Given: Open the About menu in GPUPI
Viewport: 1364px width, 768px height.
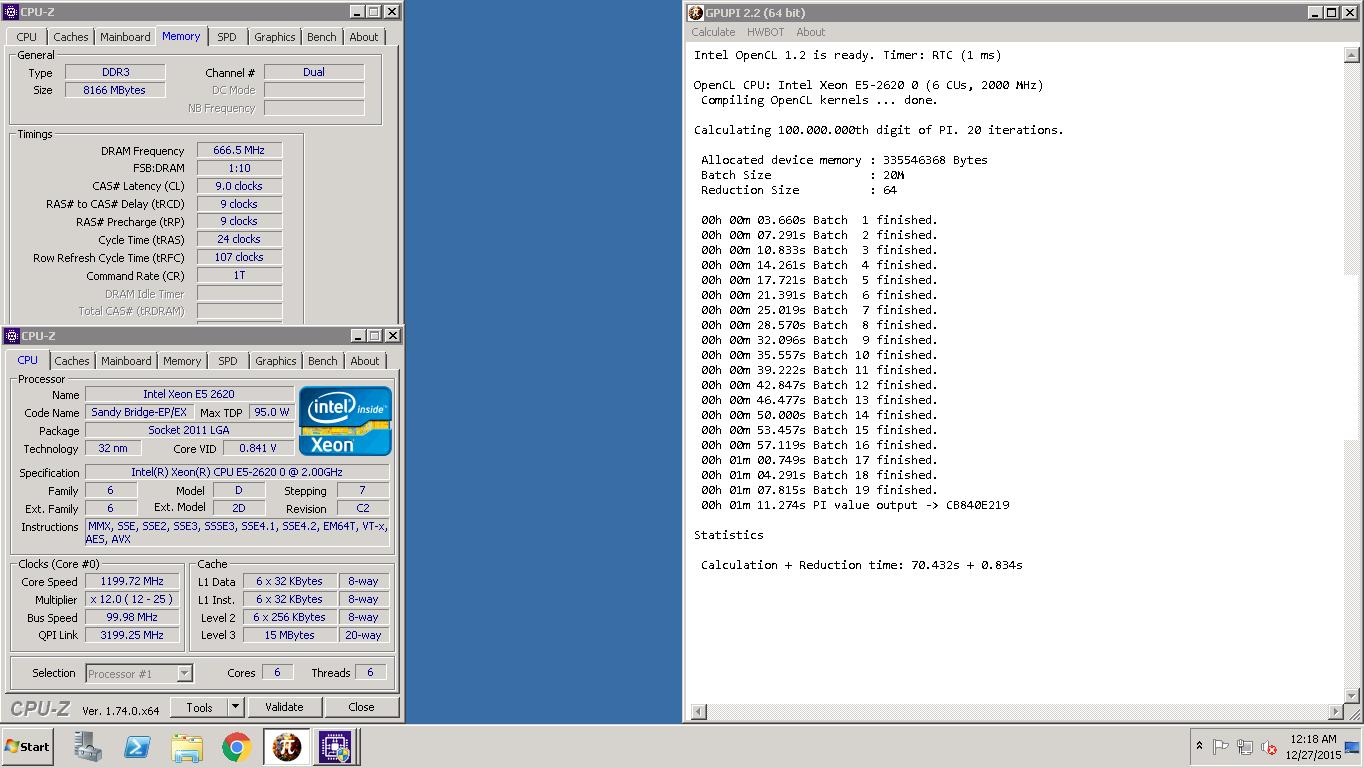Looking at the screenshot, I should point(810,32).
